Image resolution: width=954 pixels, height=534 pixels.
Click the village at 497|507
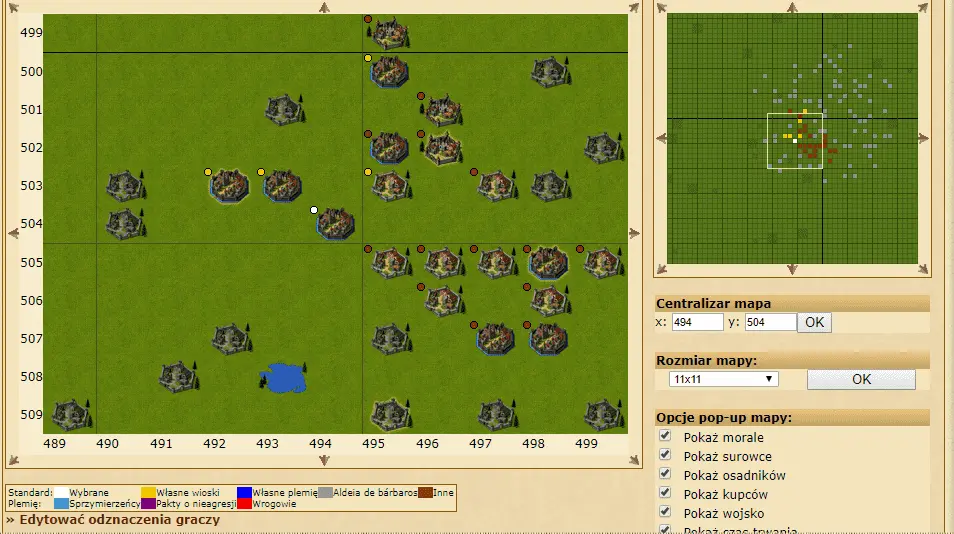495,339
